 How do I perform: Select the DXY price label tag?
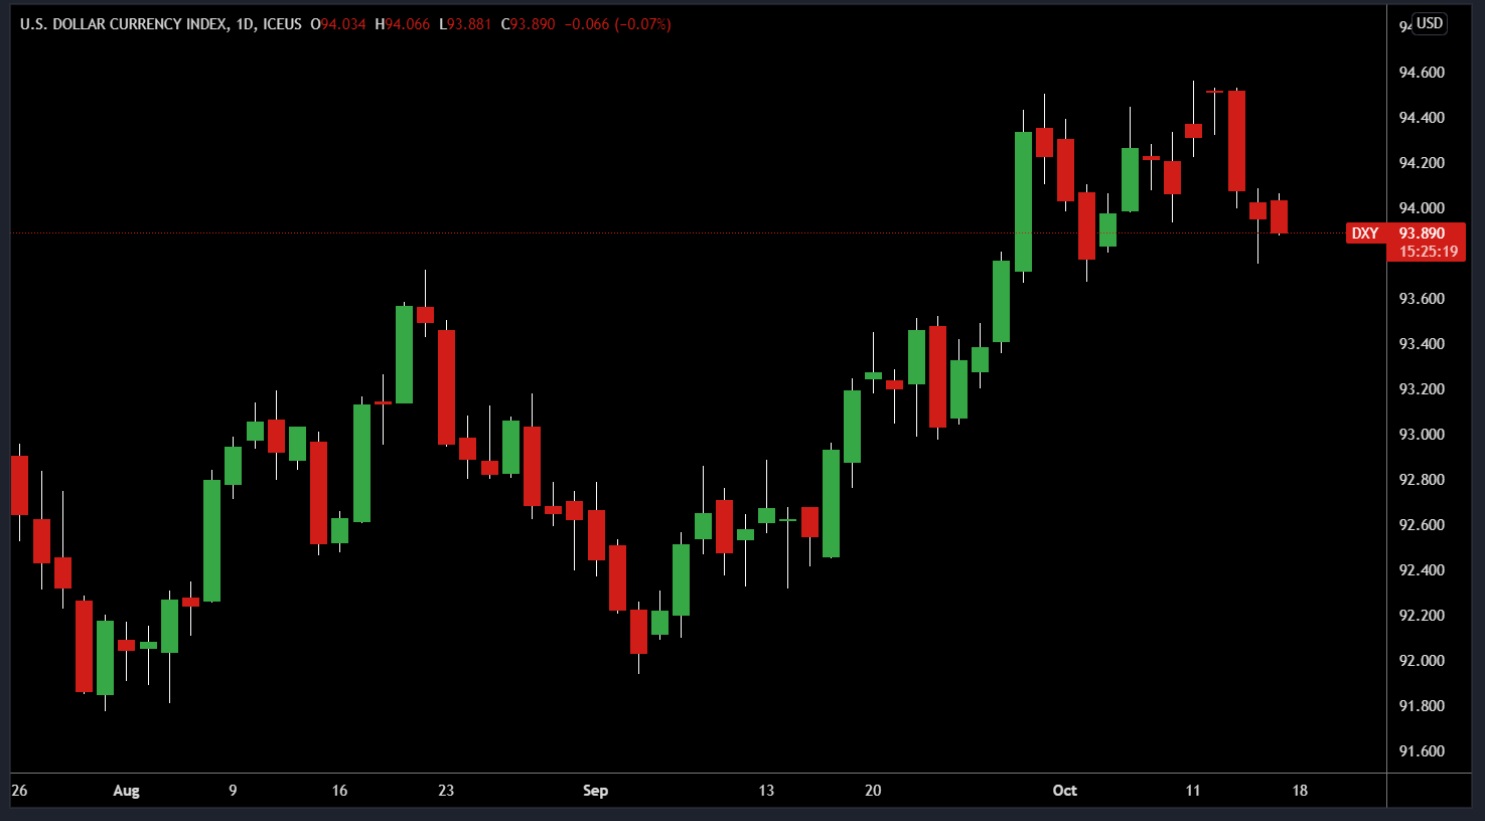point(1365,233)
